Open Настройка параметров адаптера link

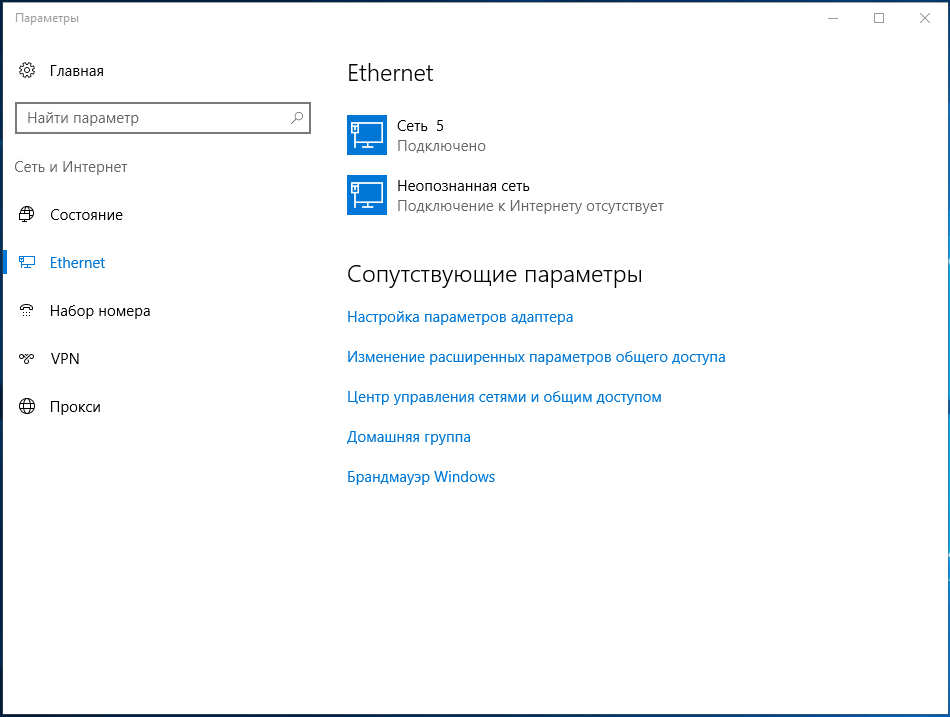(460, 317)
